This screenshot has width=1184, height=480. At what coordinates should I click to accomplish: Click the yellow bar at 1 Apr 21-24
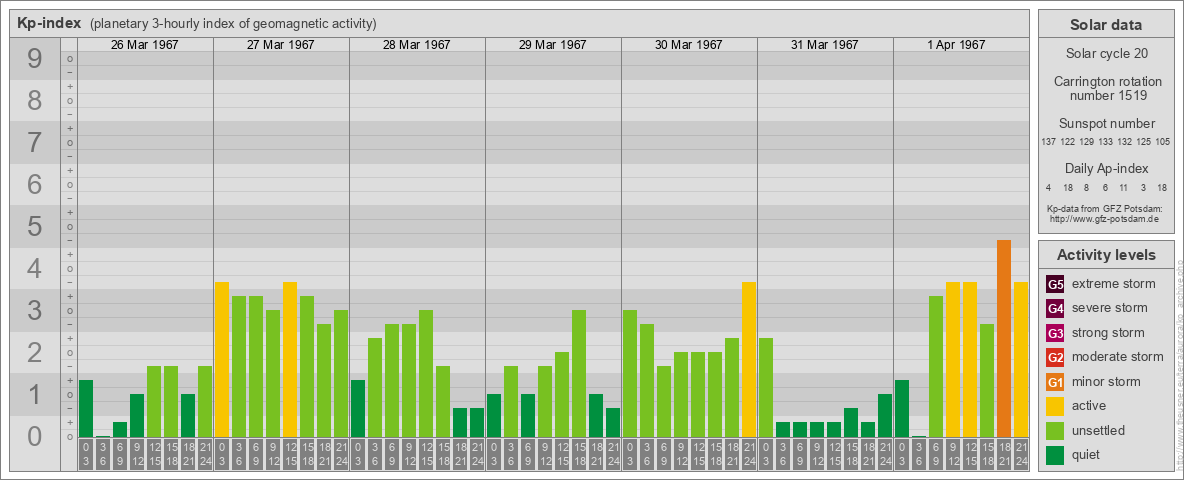[1021, 359]
